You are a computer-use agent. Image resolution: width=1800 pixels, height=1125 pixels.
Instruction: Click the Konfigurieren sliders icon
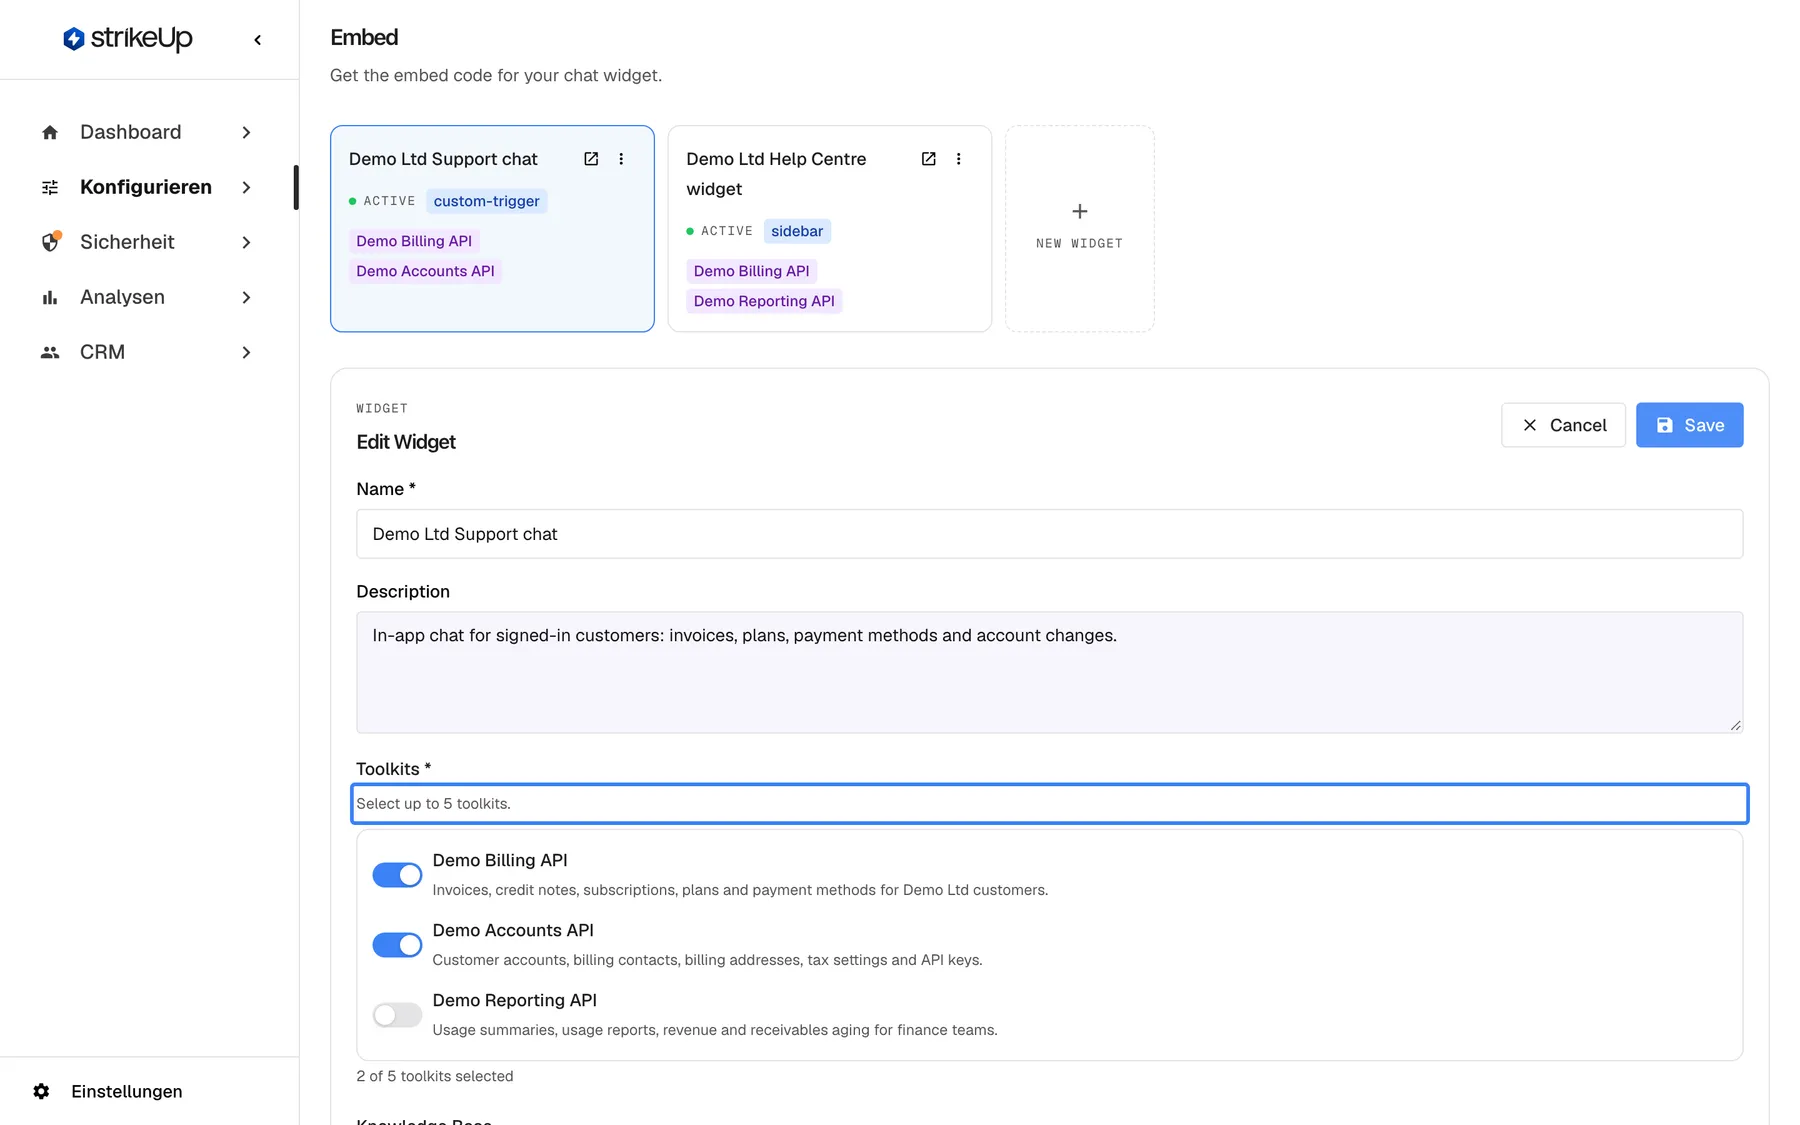(x=50, y=187)
